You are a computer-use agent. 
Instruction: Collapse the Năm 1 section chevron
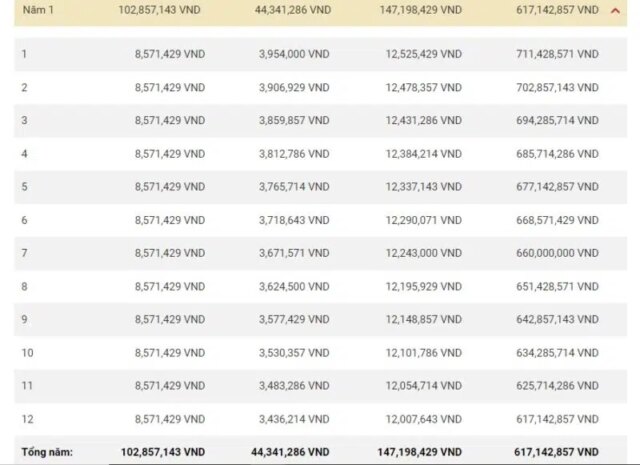click(614, 9)
